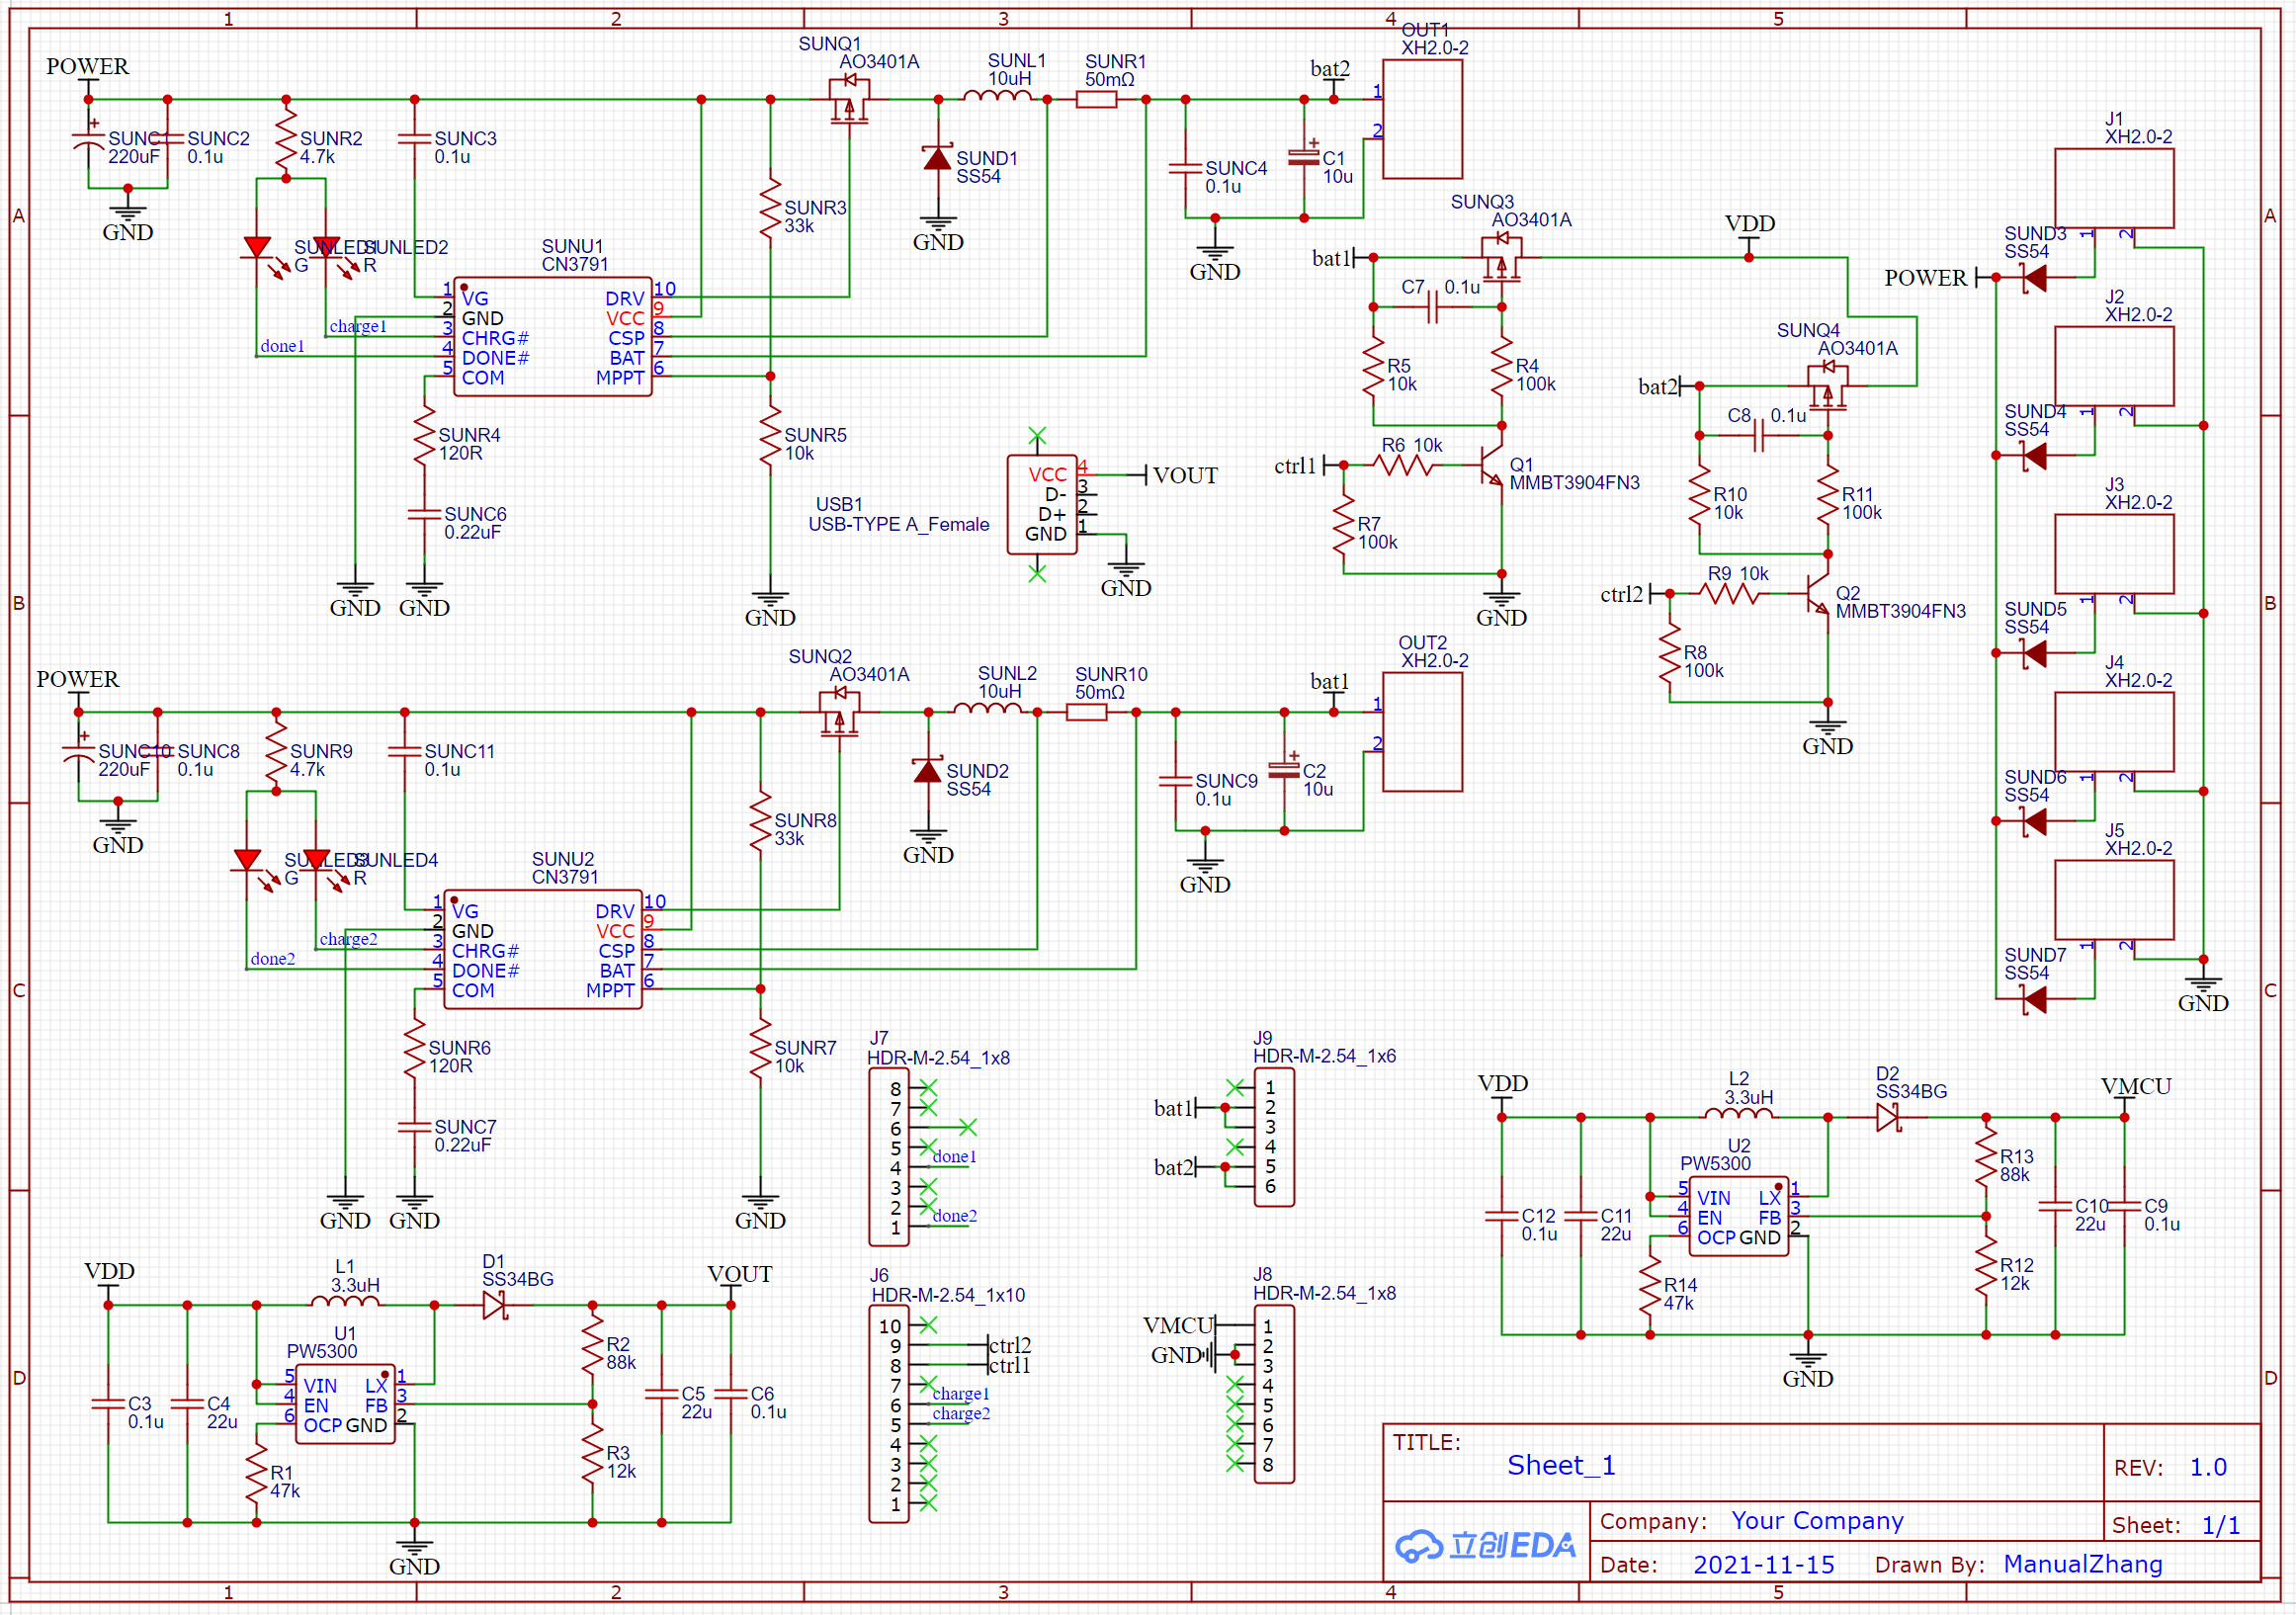Select the 'SUNC9 0.1u' capacitor label

(1226, 790)
